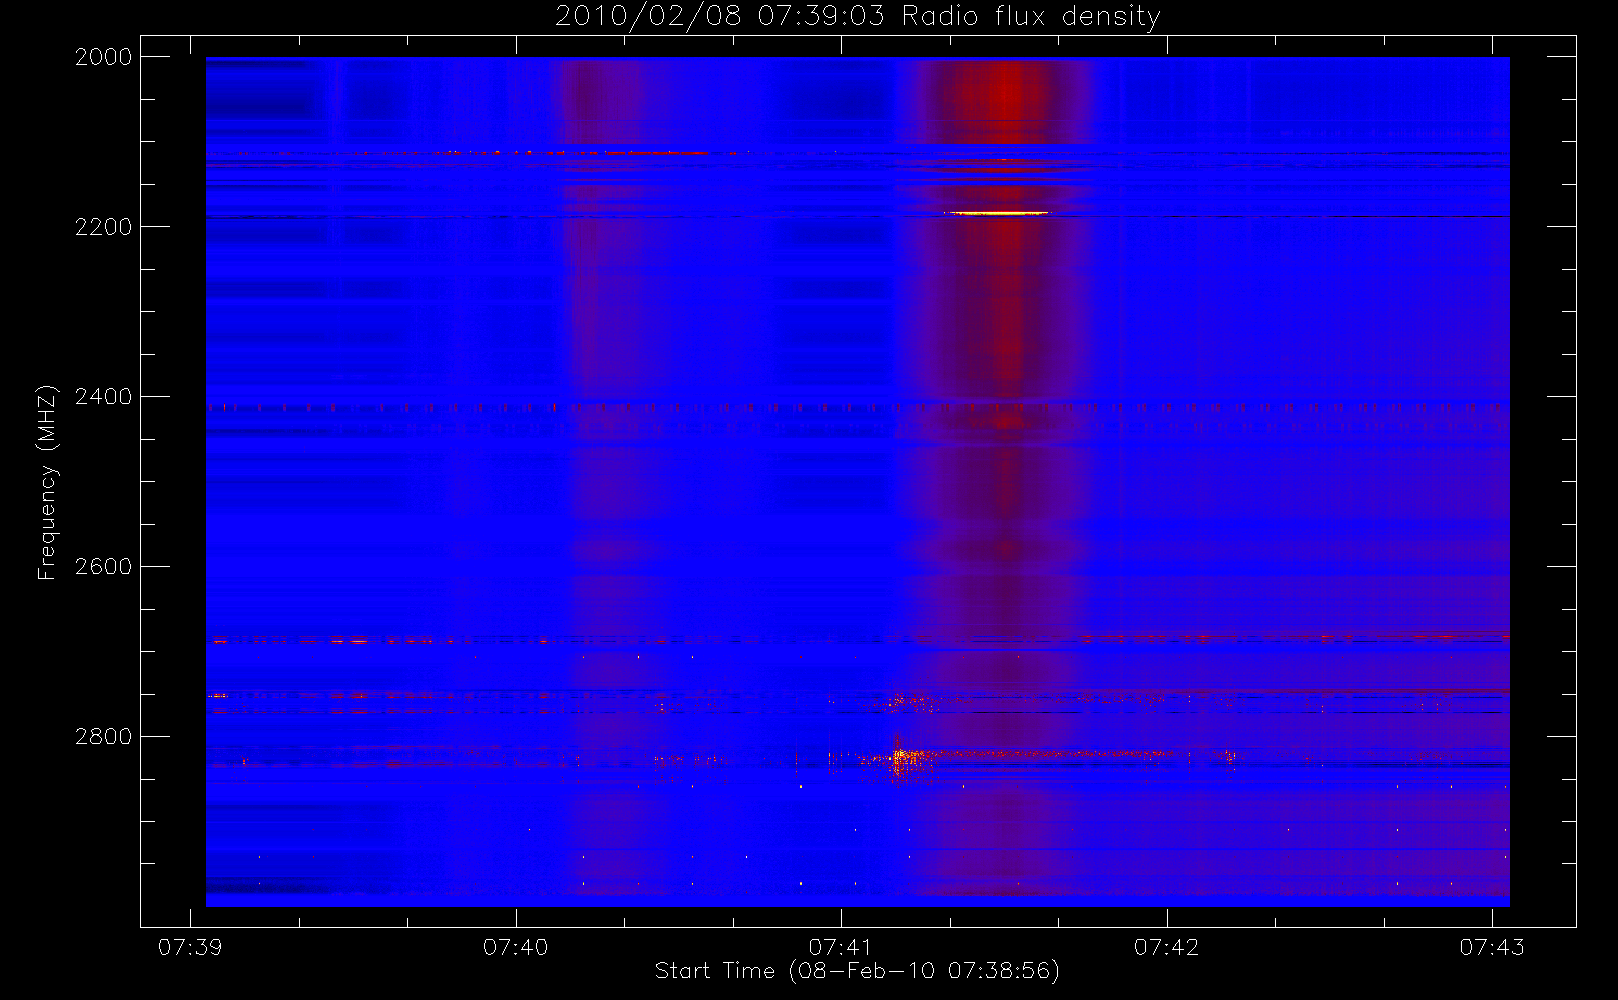The image size is (1618, 1000).
Task: Click the 2400 frequency tick label
Action: pyautogui.click(x=104, y=397)
